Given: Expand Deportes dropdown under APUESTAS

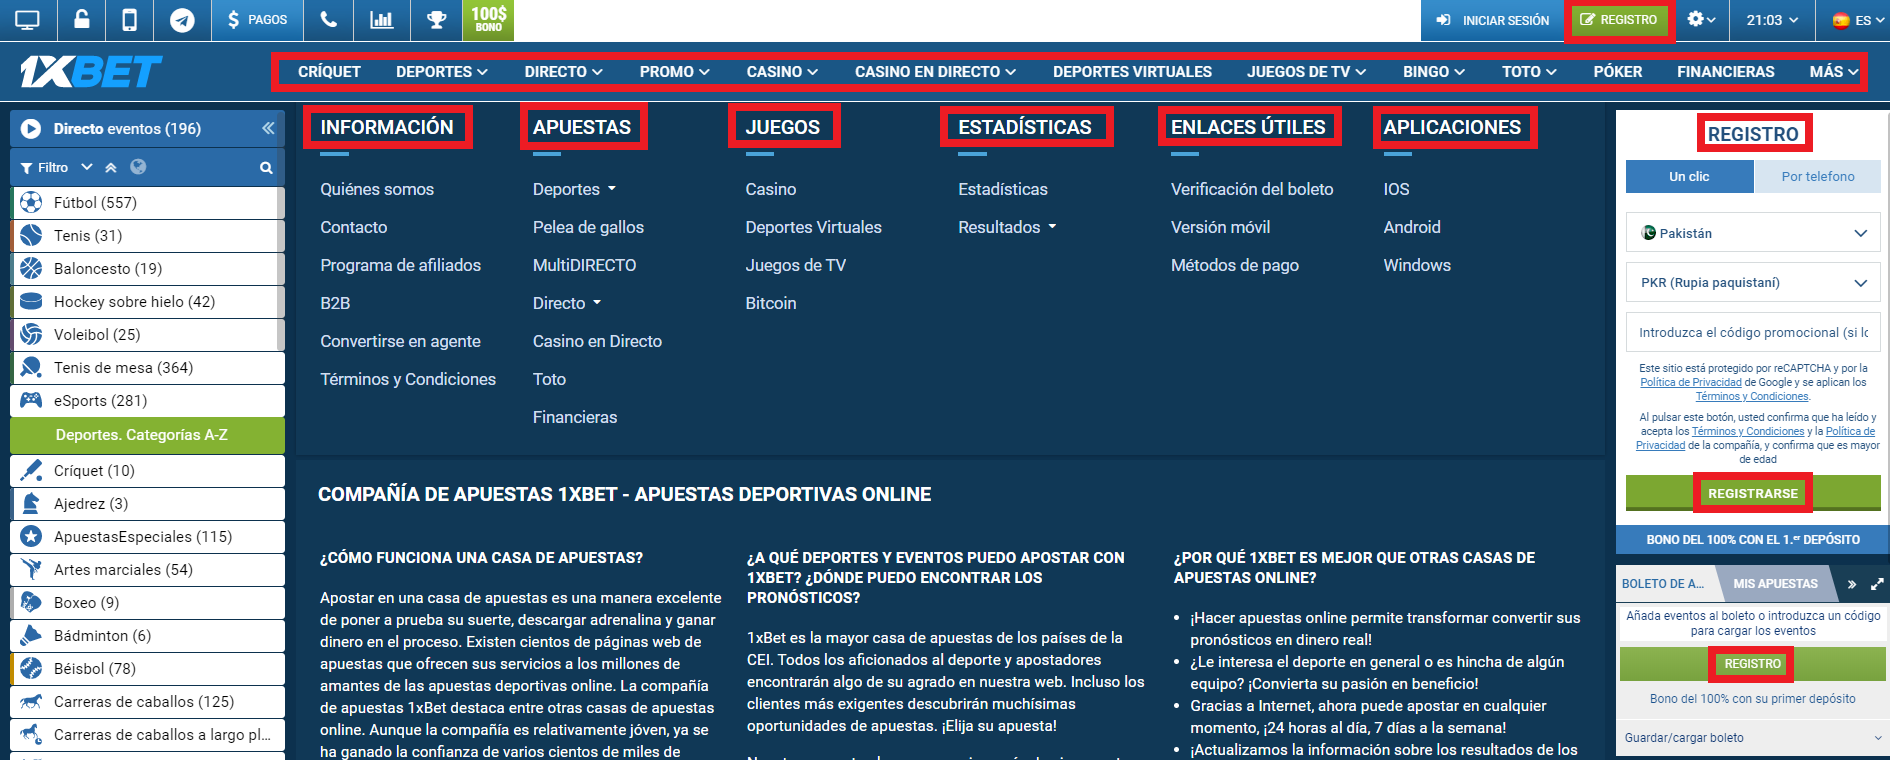Looking at the screenshot, I should tap(575, 189).
